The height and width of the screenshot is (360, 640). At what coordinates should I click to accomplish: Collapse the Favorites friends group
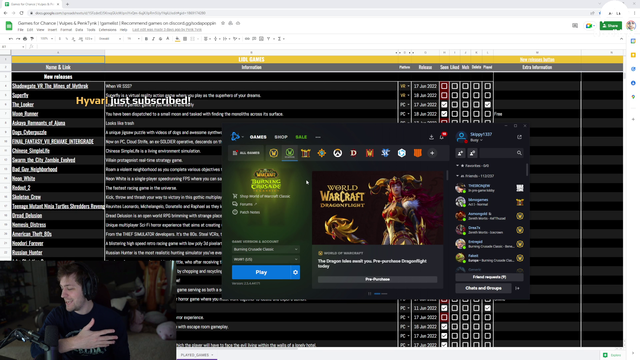click(x=458, y=166)
